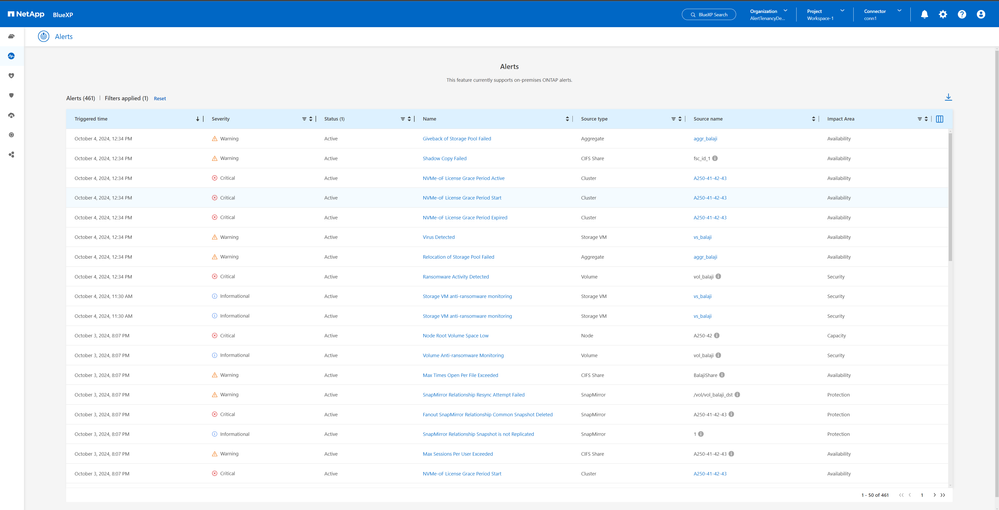
Task: Download the alerts list via download icon
Action: click(x=948, y=97)
